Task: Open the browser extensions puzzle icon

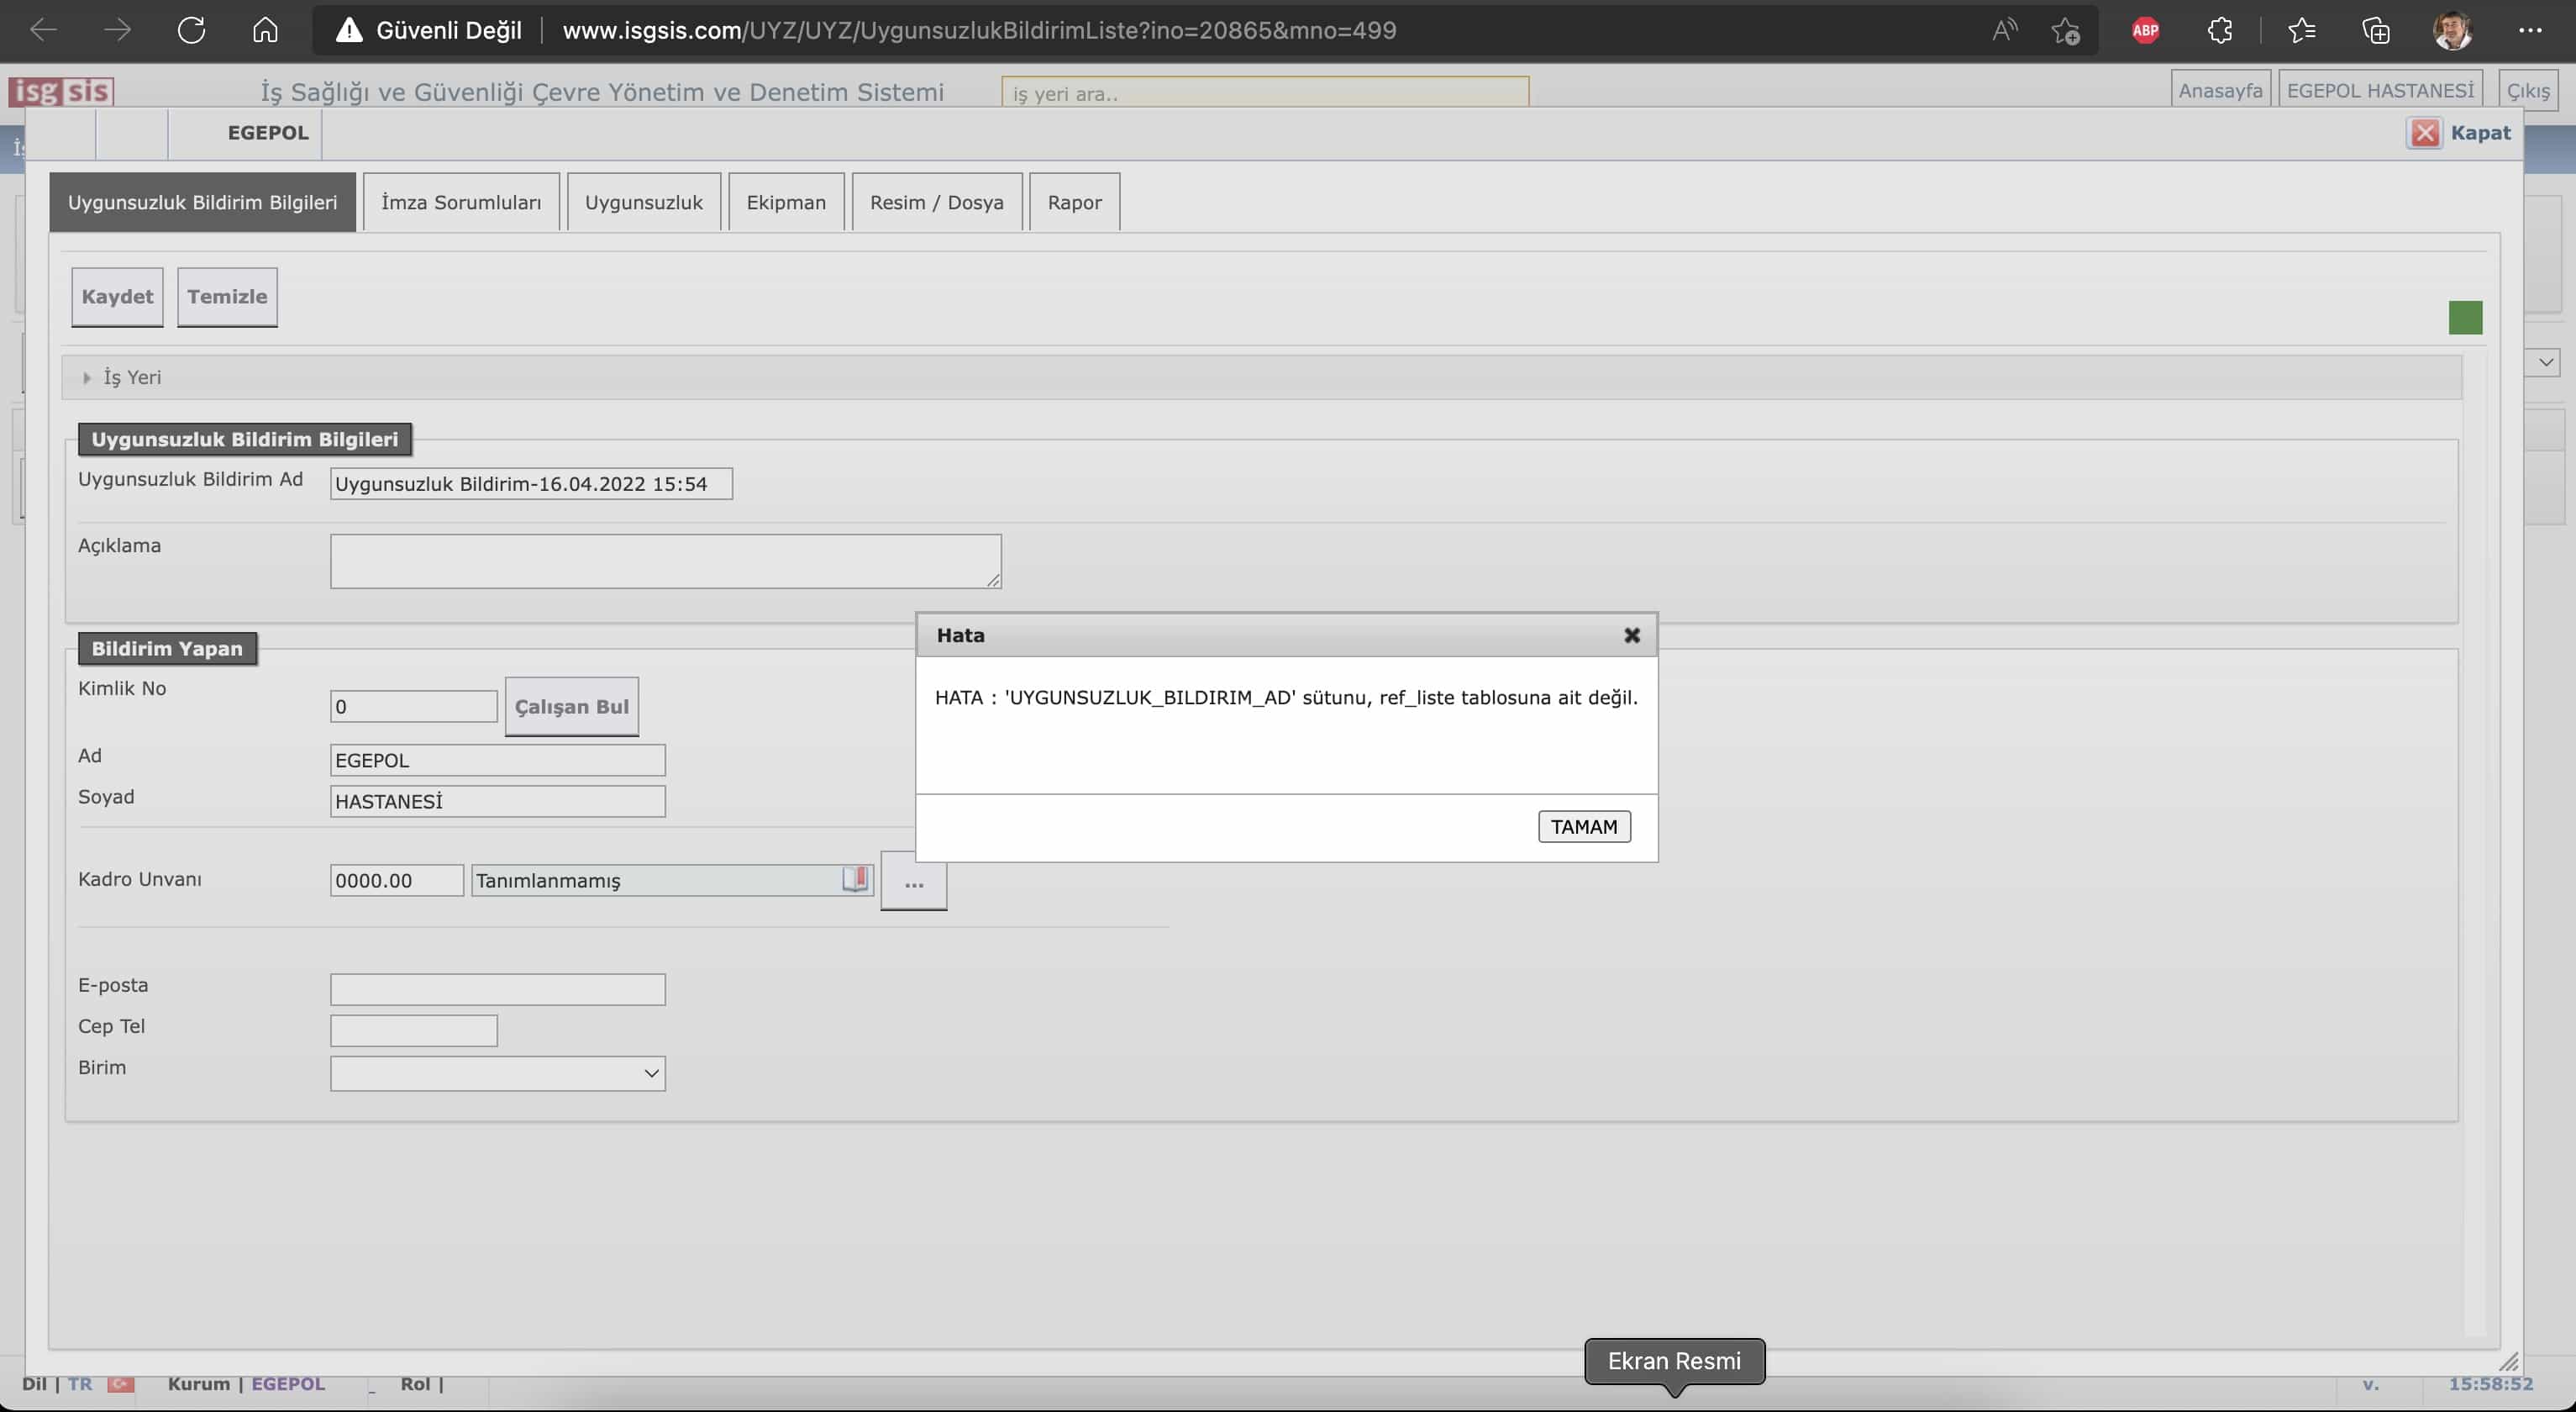Action: click(2219, 30)
